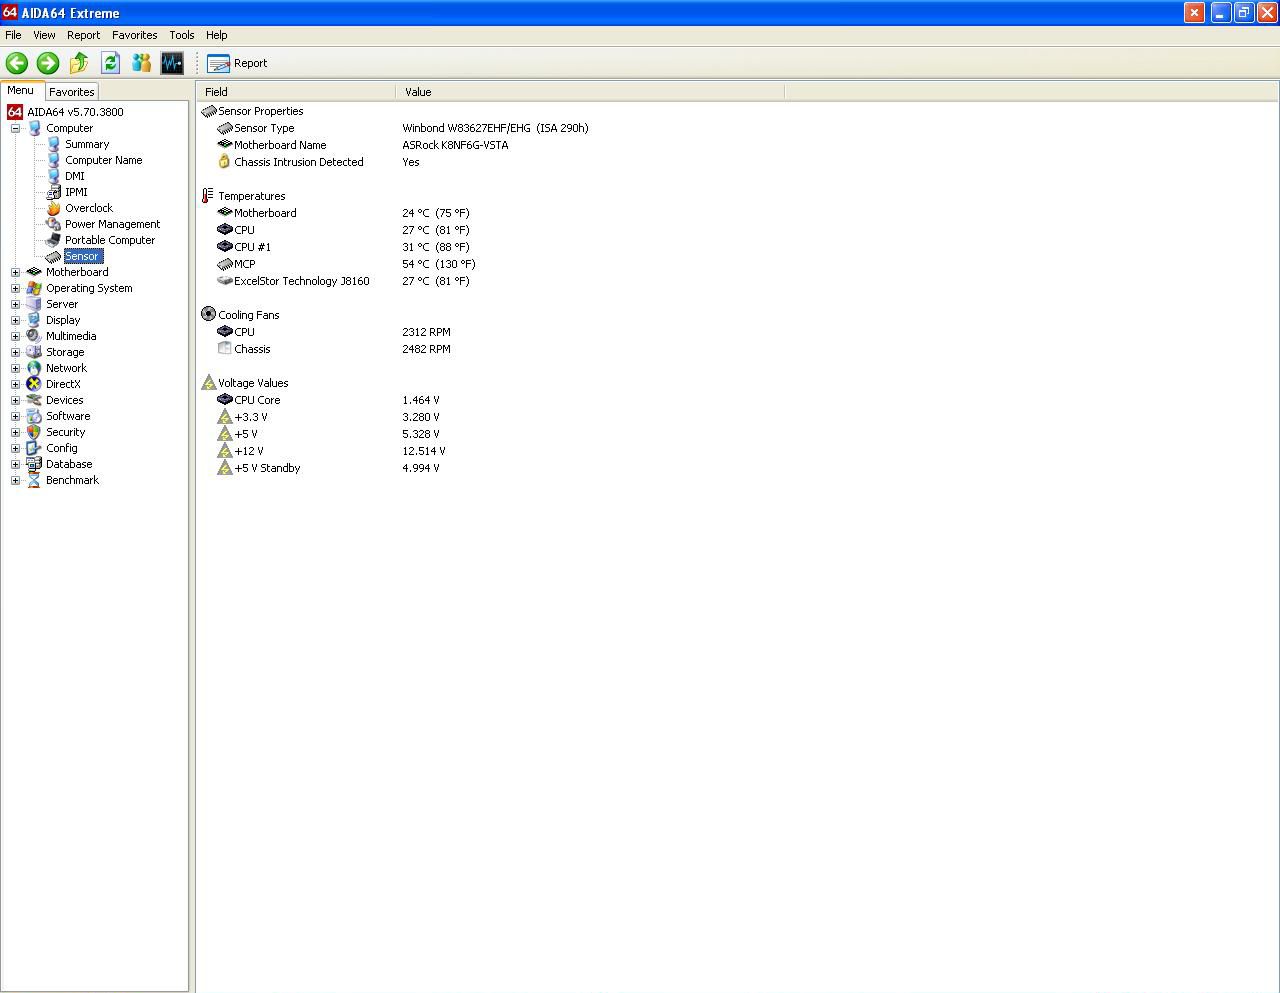Click the DirectX X icon
Viewport: 1280px width, 993px height.
click(34, 384)
